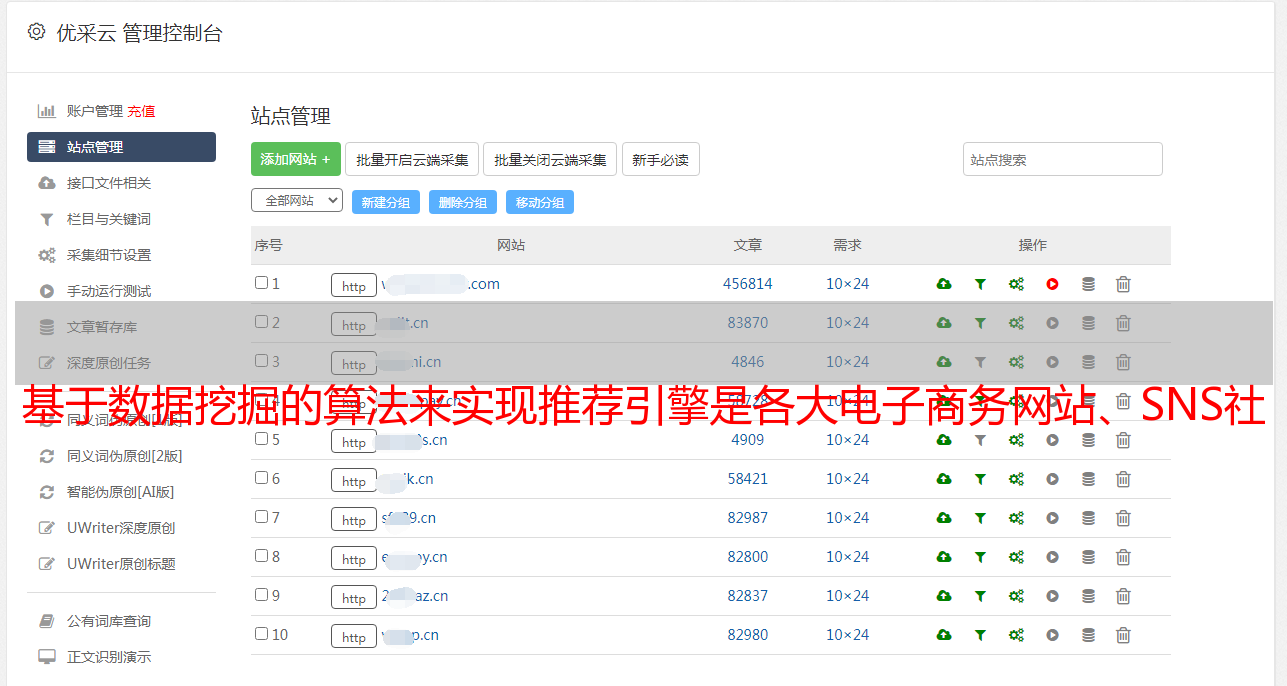Tick the checkbox for site row 6
The image size is (1287, 686).
click(x=261, y=478)
